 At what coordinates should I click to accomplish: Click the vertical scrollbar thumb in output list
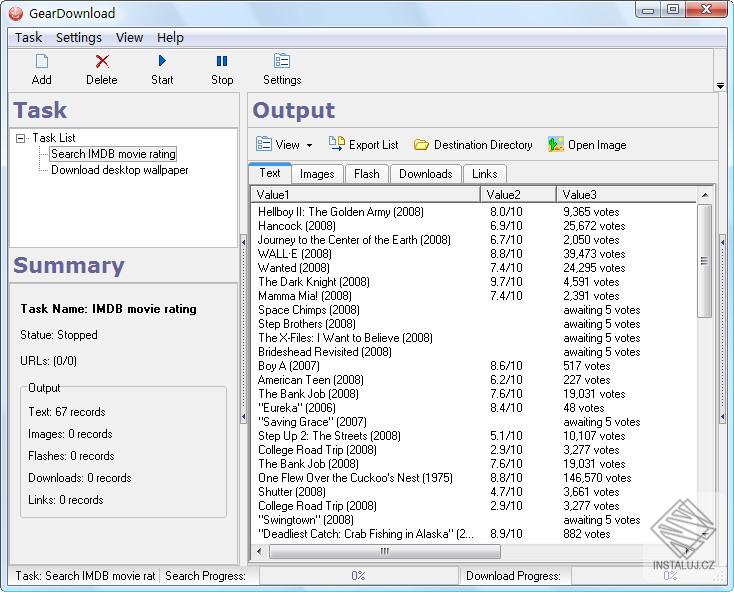[x=705, y=261]
